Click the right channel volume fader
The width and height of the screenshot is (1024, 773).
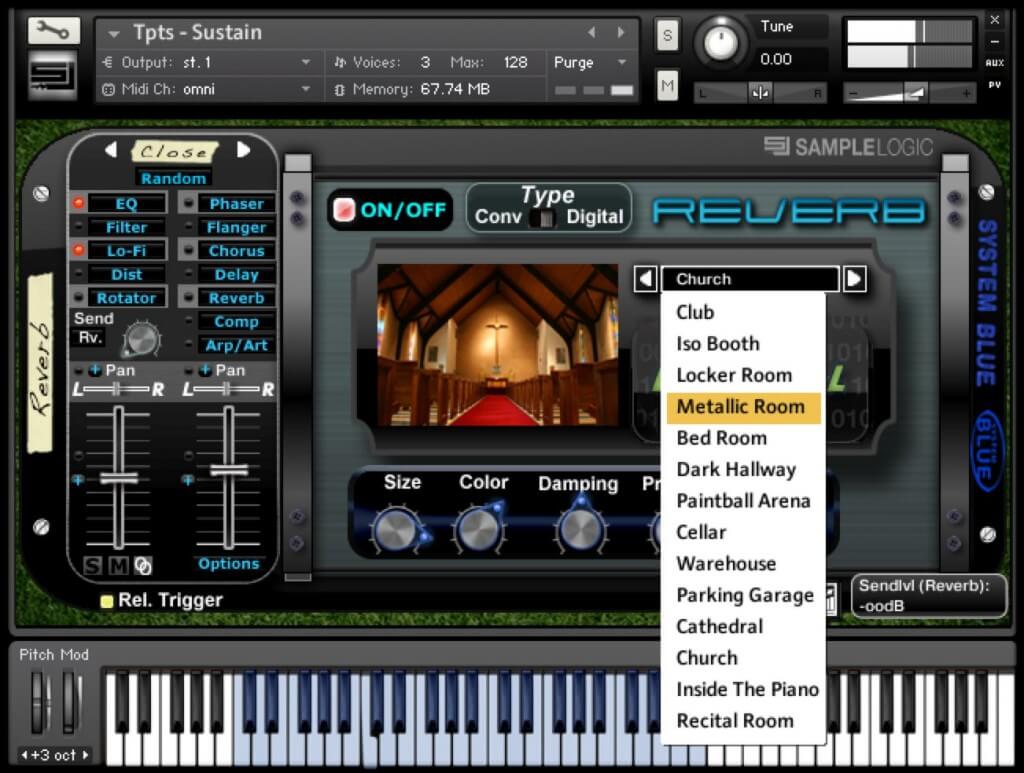click(229, 470)
